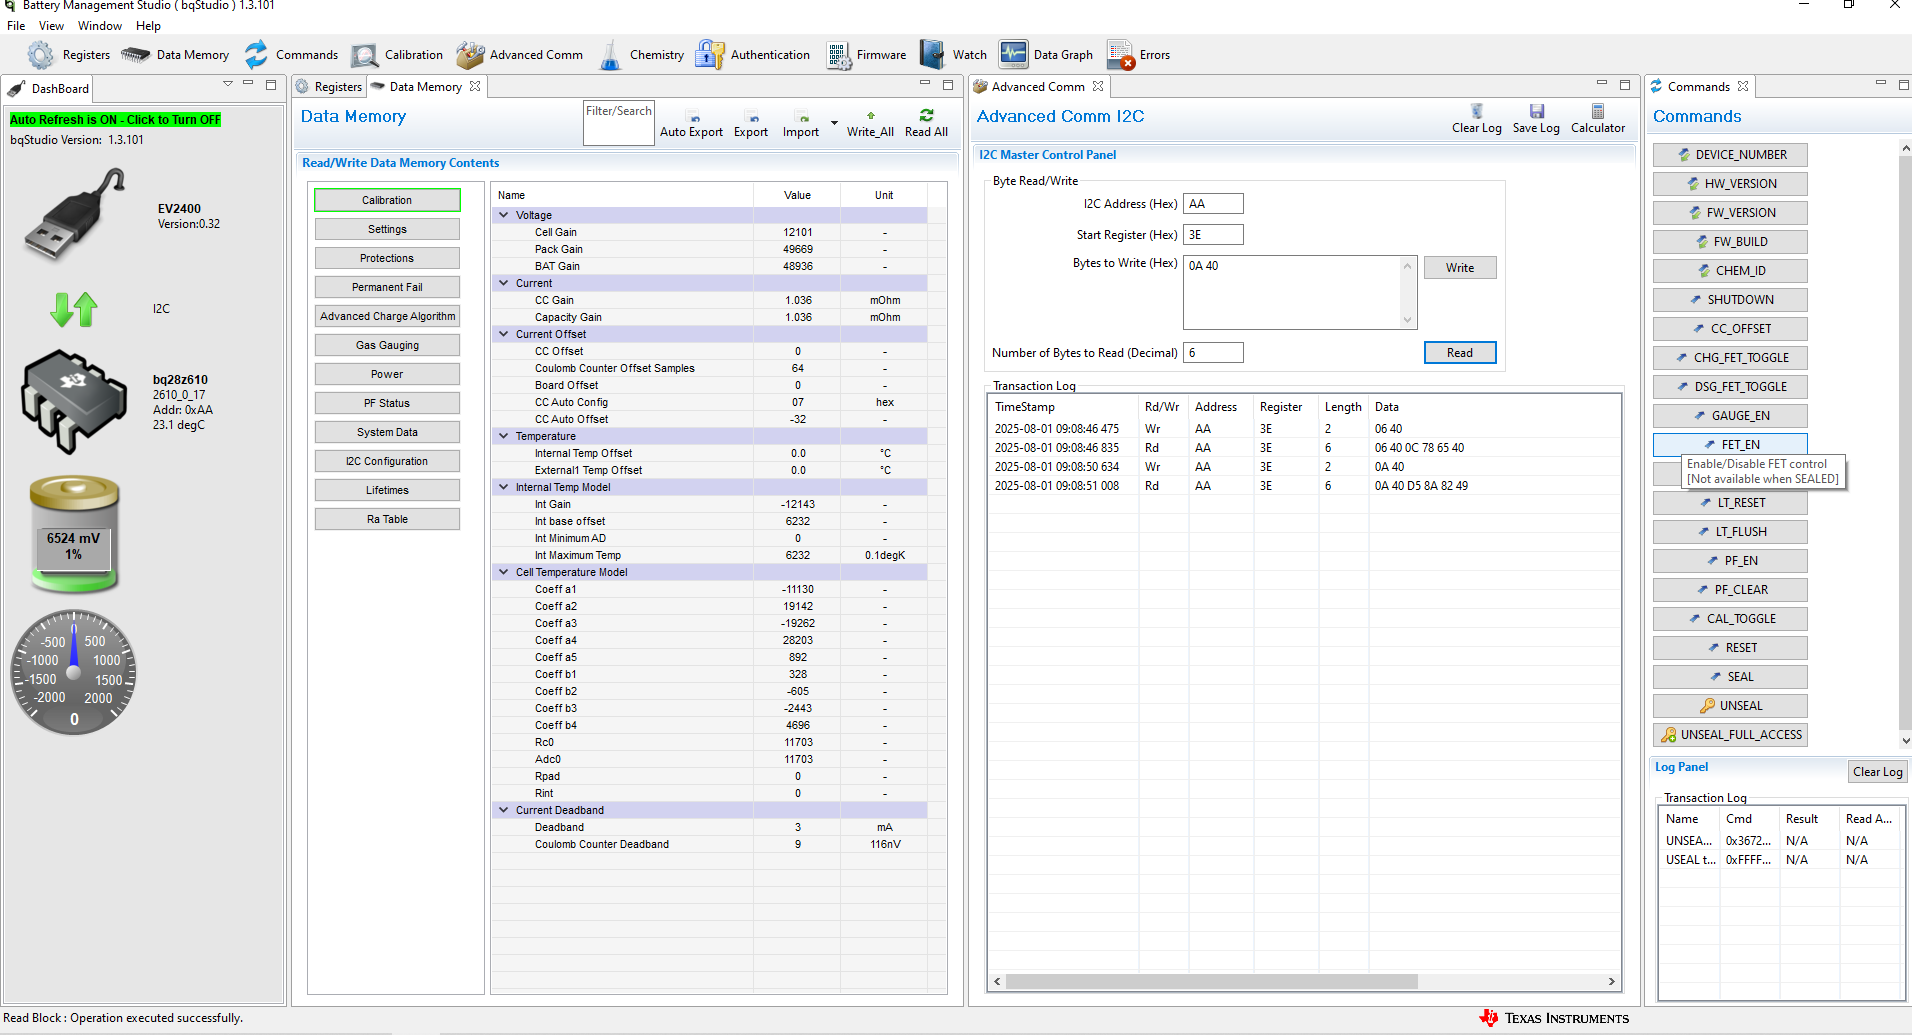This screenshot has height=1035, width=1912.
Task: Click the Auto Export icon
Action: tap(695, 118)
